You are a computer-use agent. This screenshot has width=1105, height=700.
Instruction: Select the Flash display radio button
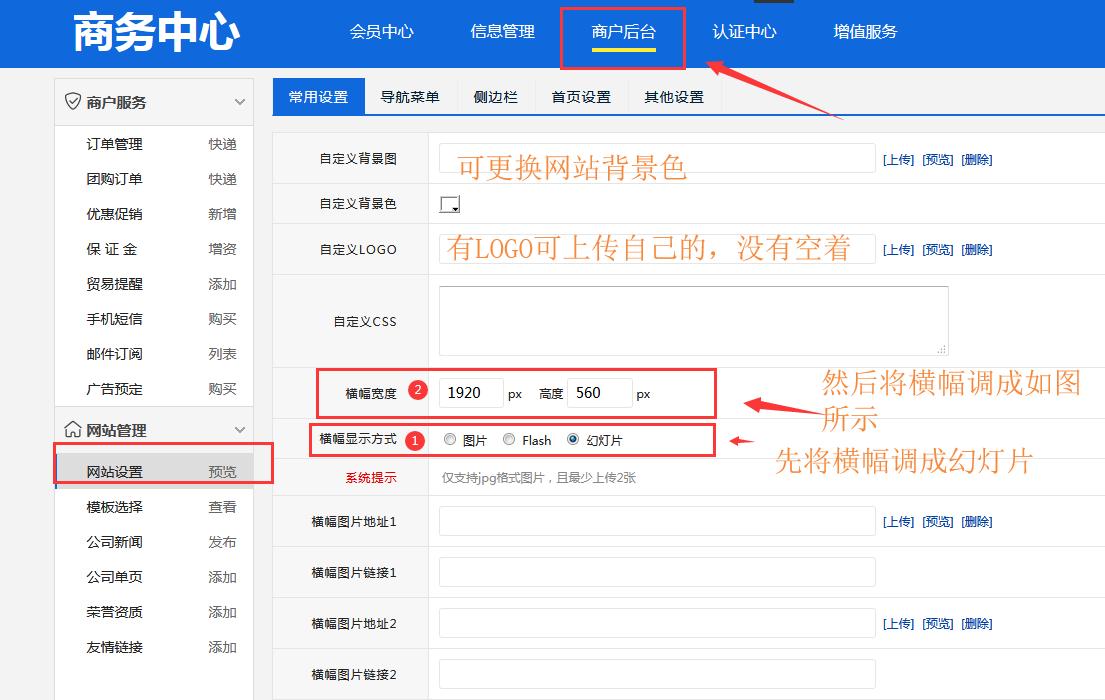coord(509,439)
